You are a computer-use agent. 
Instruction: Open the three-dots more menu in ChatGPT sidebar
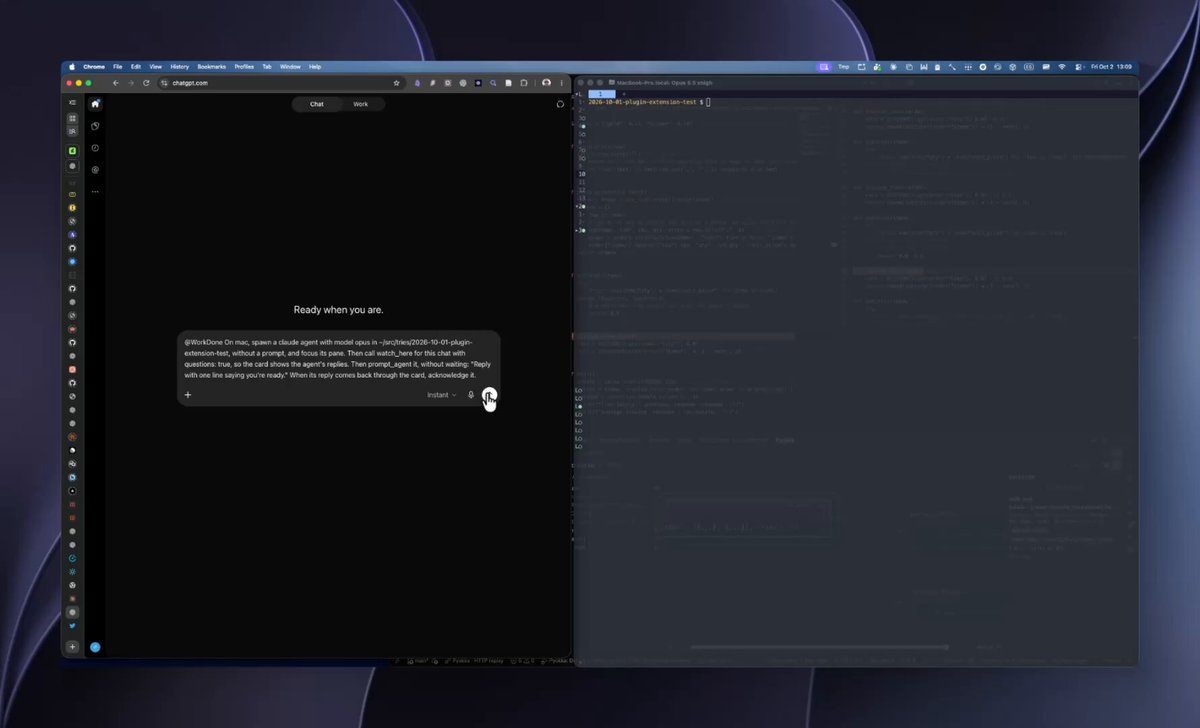click(95, 191)
